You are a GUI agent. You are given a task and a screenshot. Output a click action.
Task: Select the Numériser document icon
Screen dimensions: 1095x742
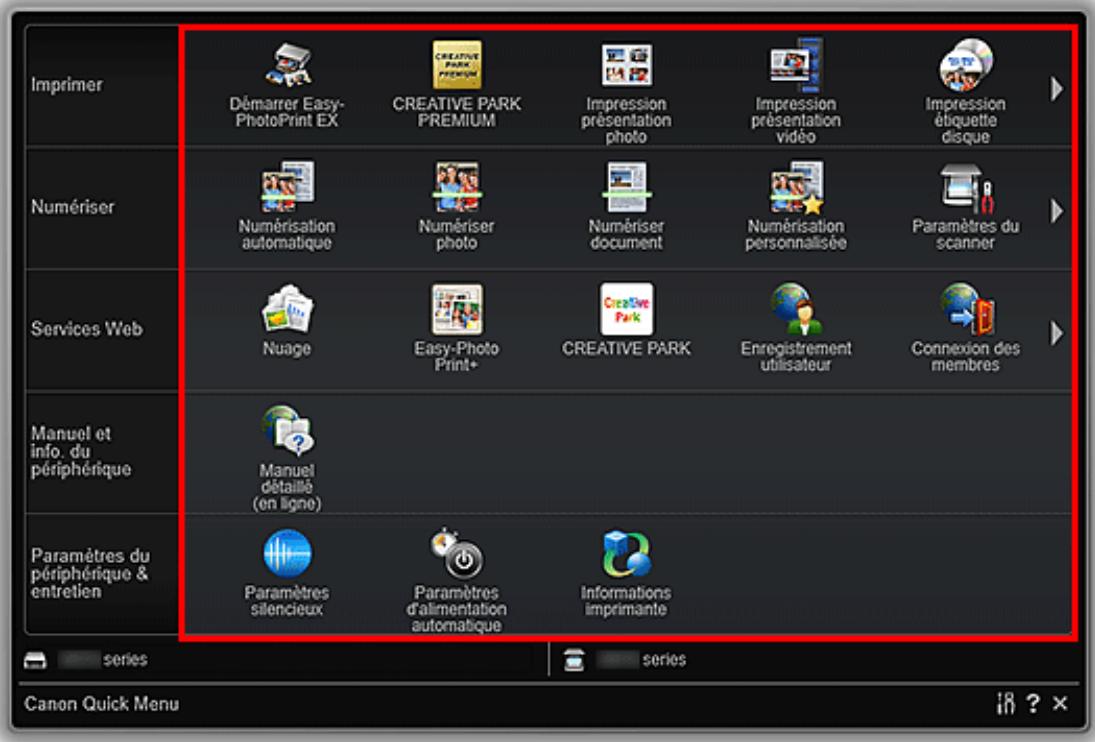[626, 186]
